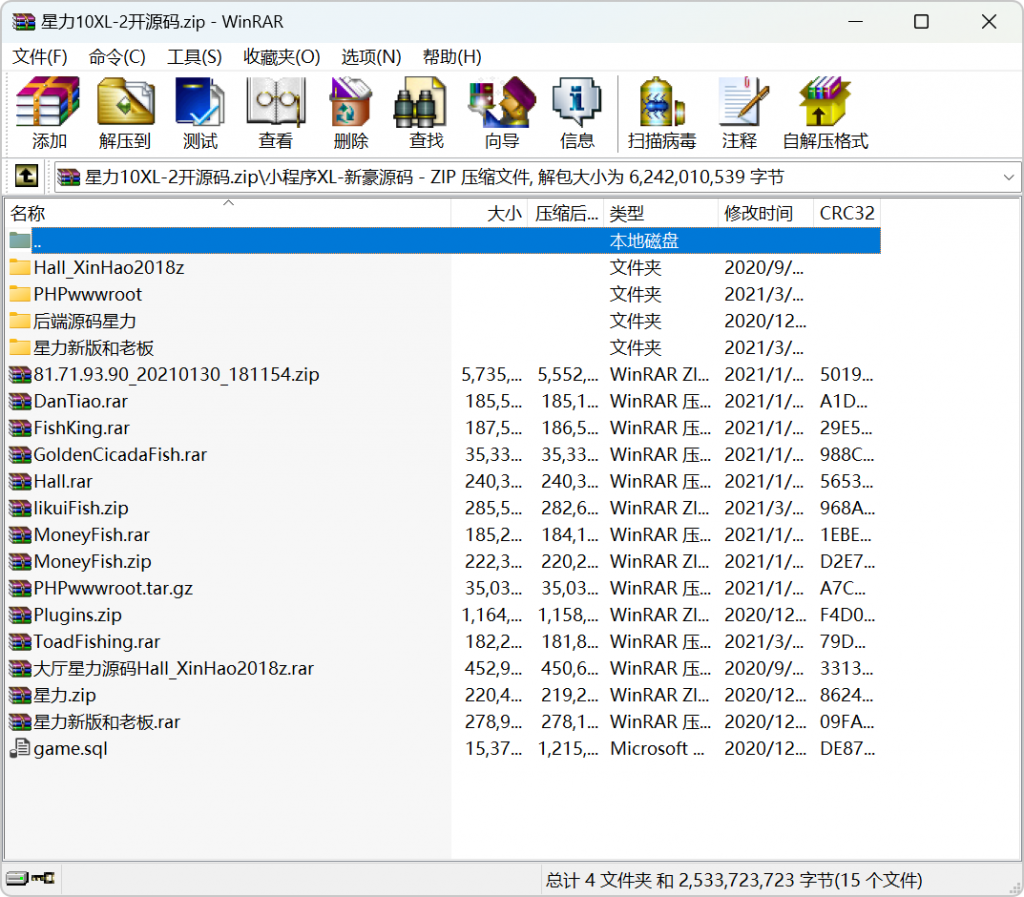
Task: Select the likuiFish.zip archive file
Action: (81, 508)
